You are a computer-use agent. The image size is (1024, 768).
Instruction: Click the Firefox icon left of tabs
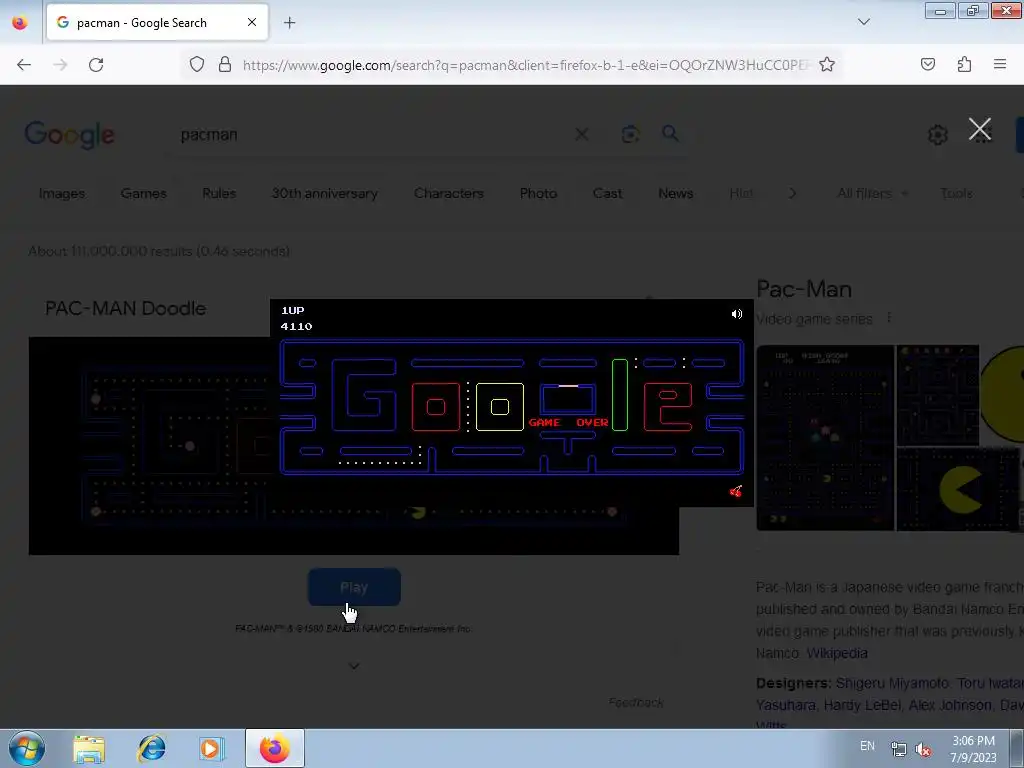pos(20,23)
